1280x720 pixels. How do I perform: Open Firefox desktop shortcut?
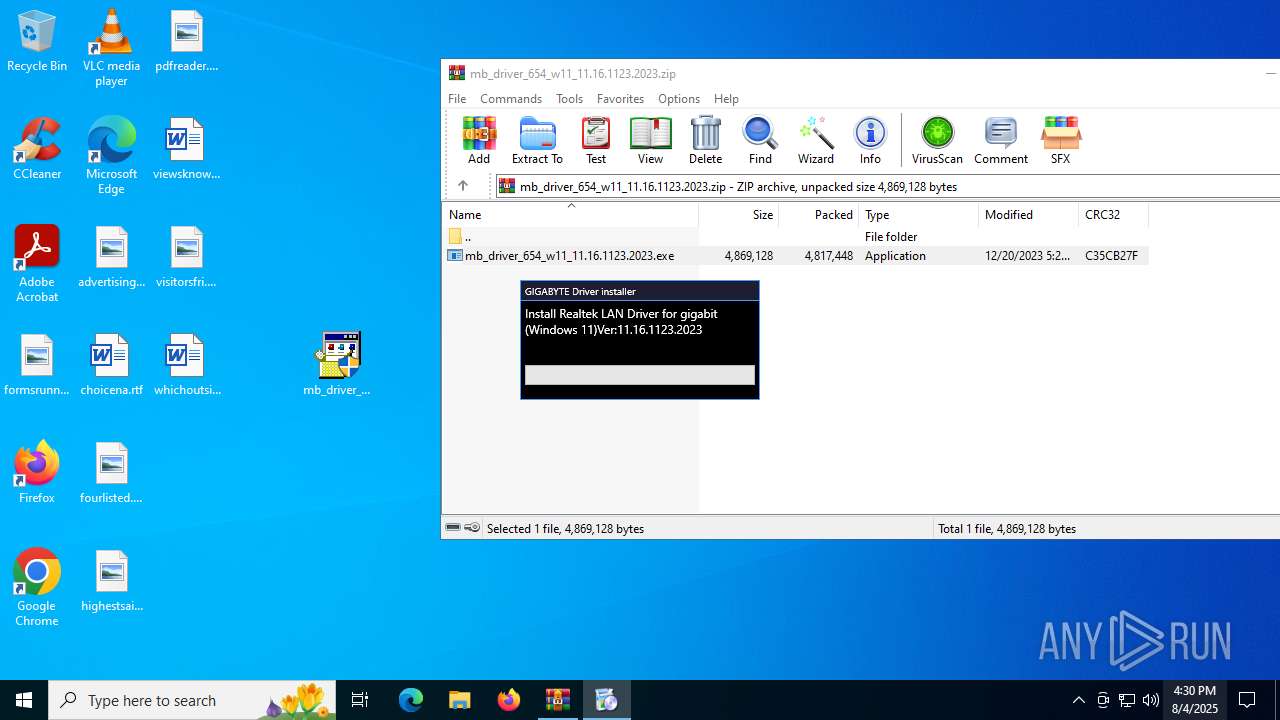coord(37,474)
